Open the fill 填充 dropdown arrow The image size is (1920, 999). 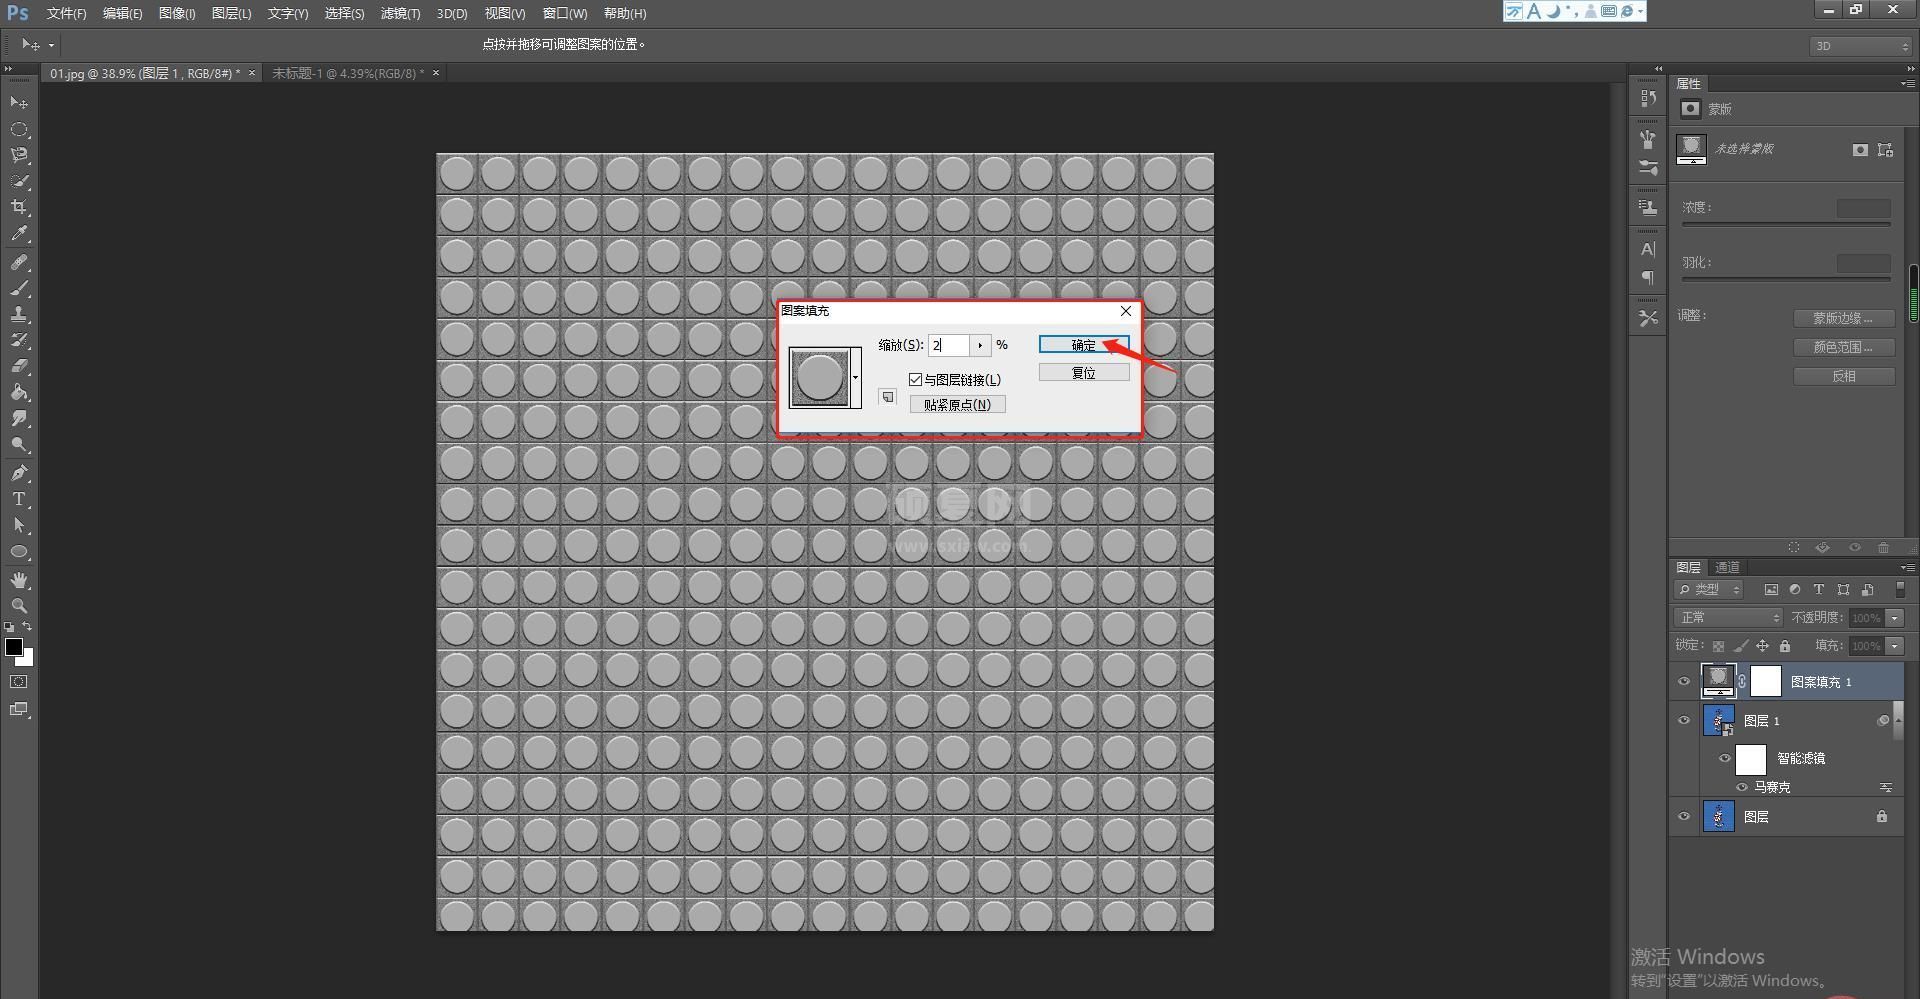point(1894,646)
